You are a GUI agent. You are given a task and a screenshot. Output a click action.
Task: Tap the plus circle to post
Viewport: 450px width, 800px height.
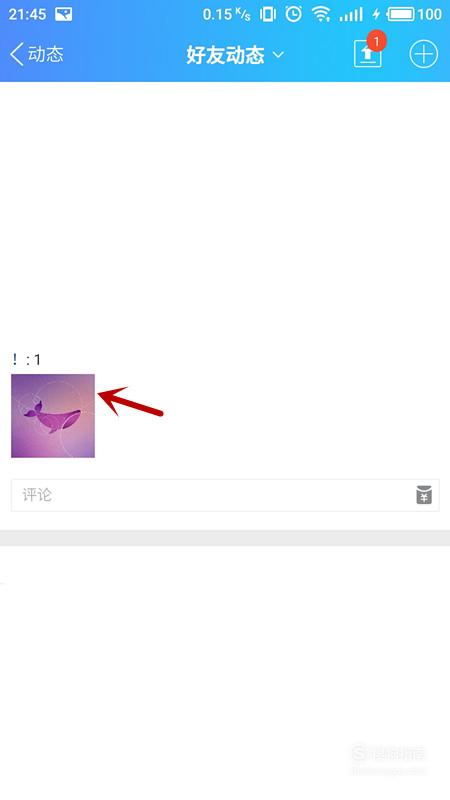tap(423, 54)
